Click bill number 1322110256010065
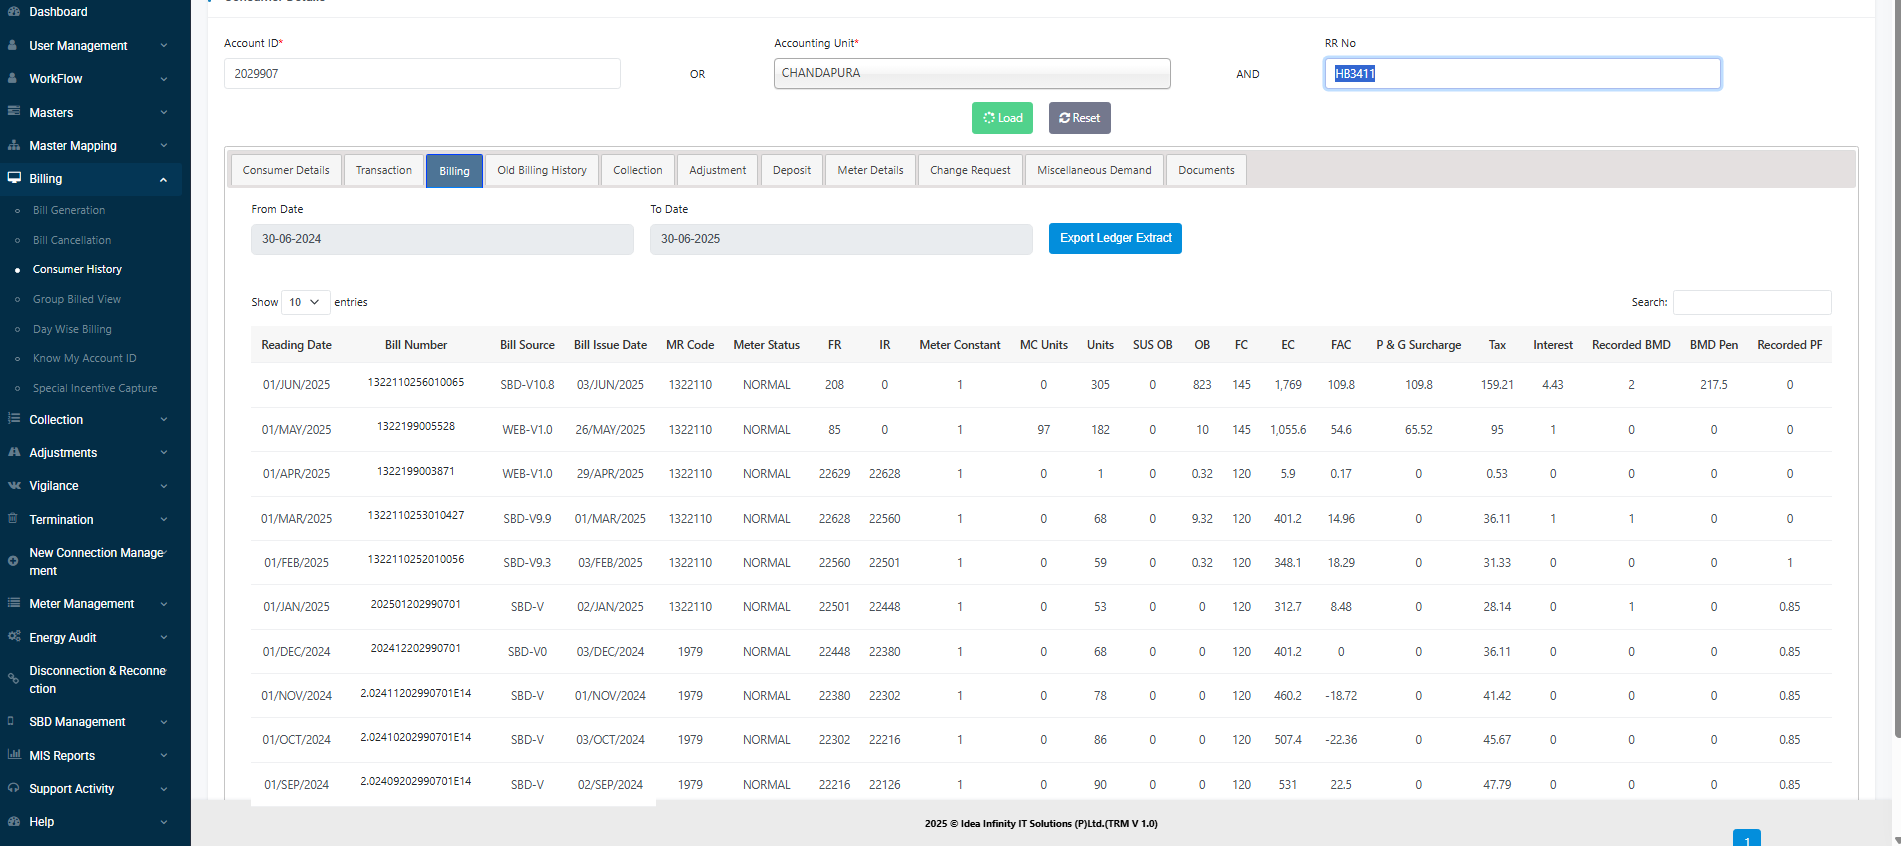The width and height of the screenshot is (1901, 846). pos(416,382)
